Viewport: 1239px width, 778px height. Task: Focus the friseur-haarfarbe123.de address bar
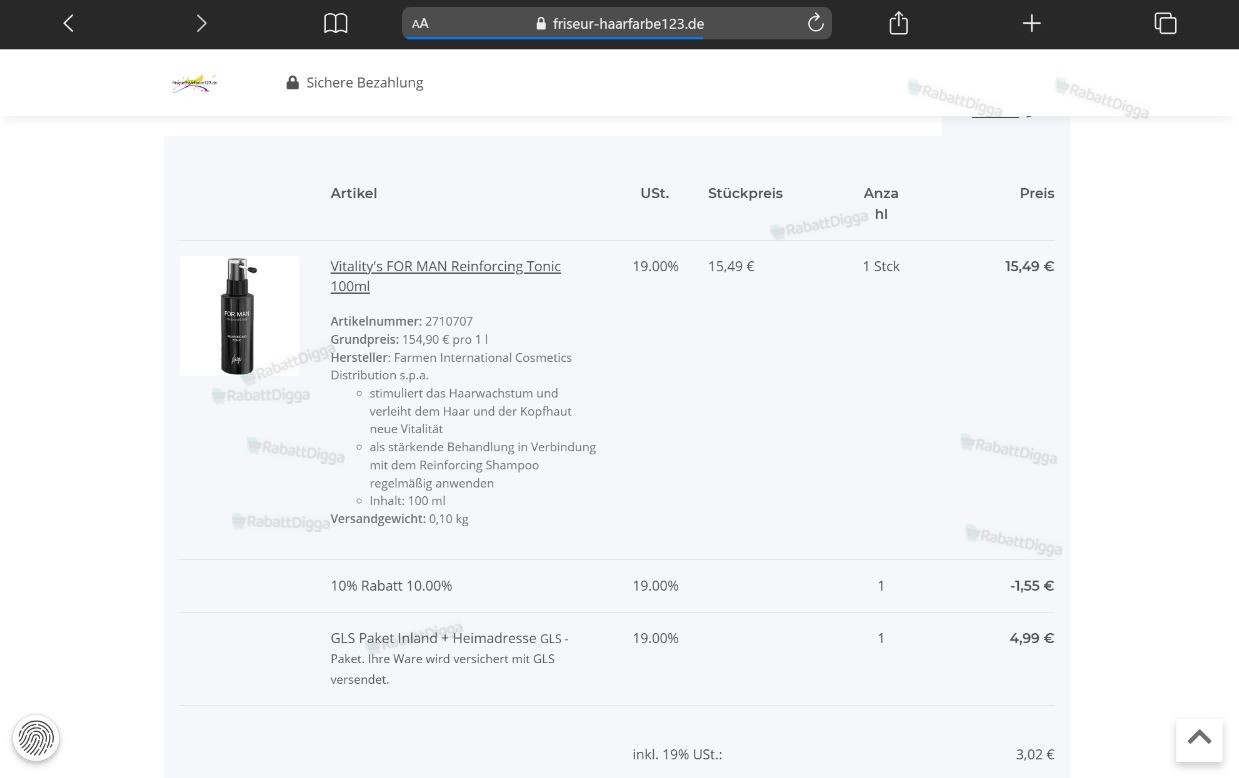click(617, 23)
